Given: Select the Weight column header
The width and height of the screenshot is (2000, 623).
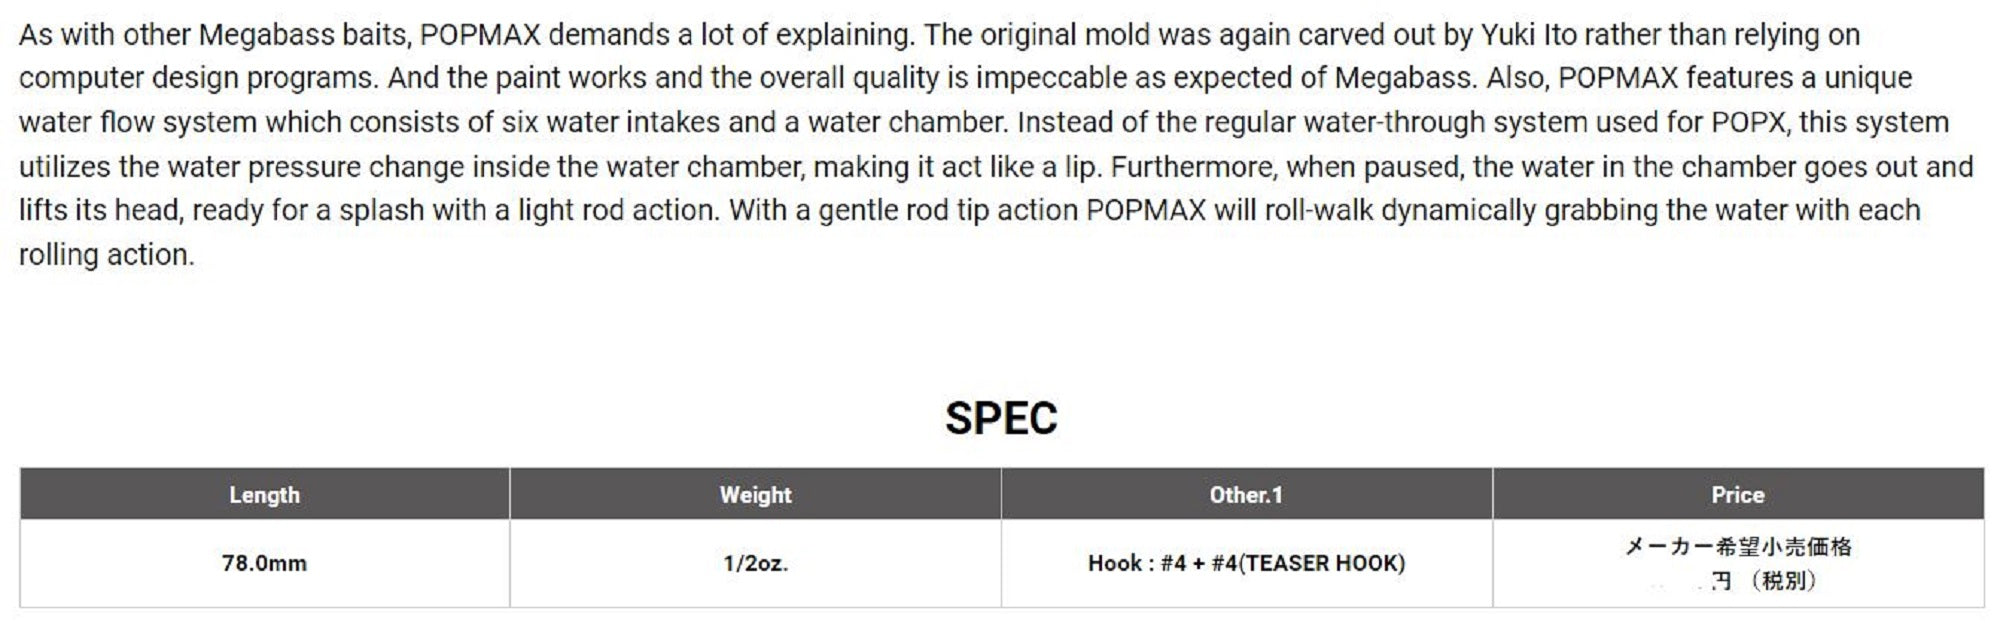Looking at the screenshot, I should 755,494.
